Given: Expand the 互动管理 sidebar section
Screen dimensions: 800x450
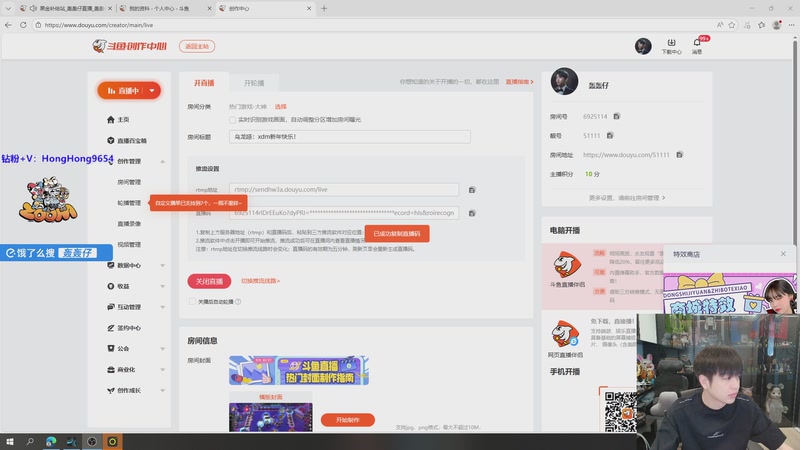Looking at the screenshot, I should click(x=162, y=307).
